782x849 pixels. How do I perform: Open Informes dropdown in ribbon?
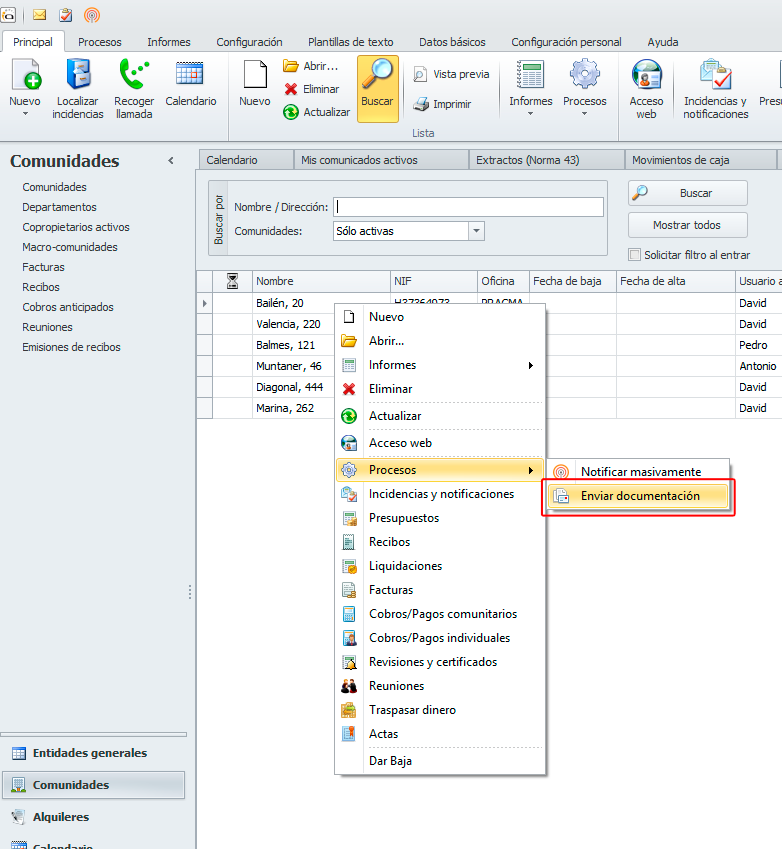530,88
